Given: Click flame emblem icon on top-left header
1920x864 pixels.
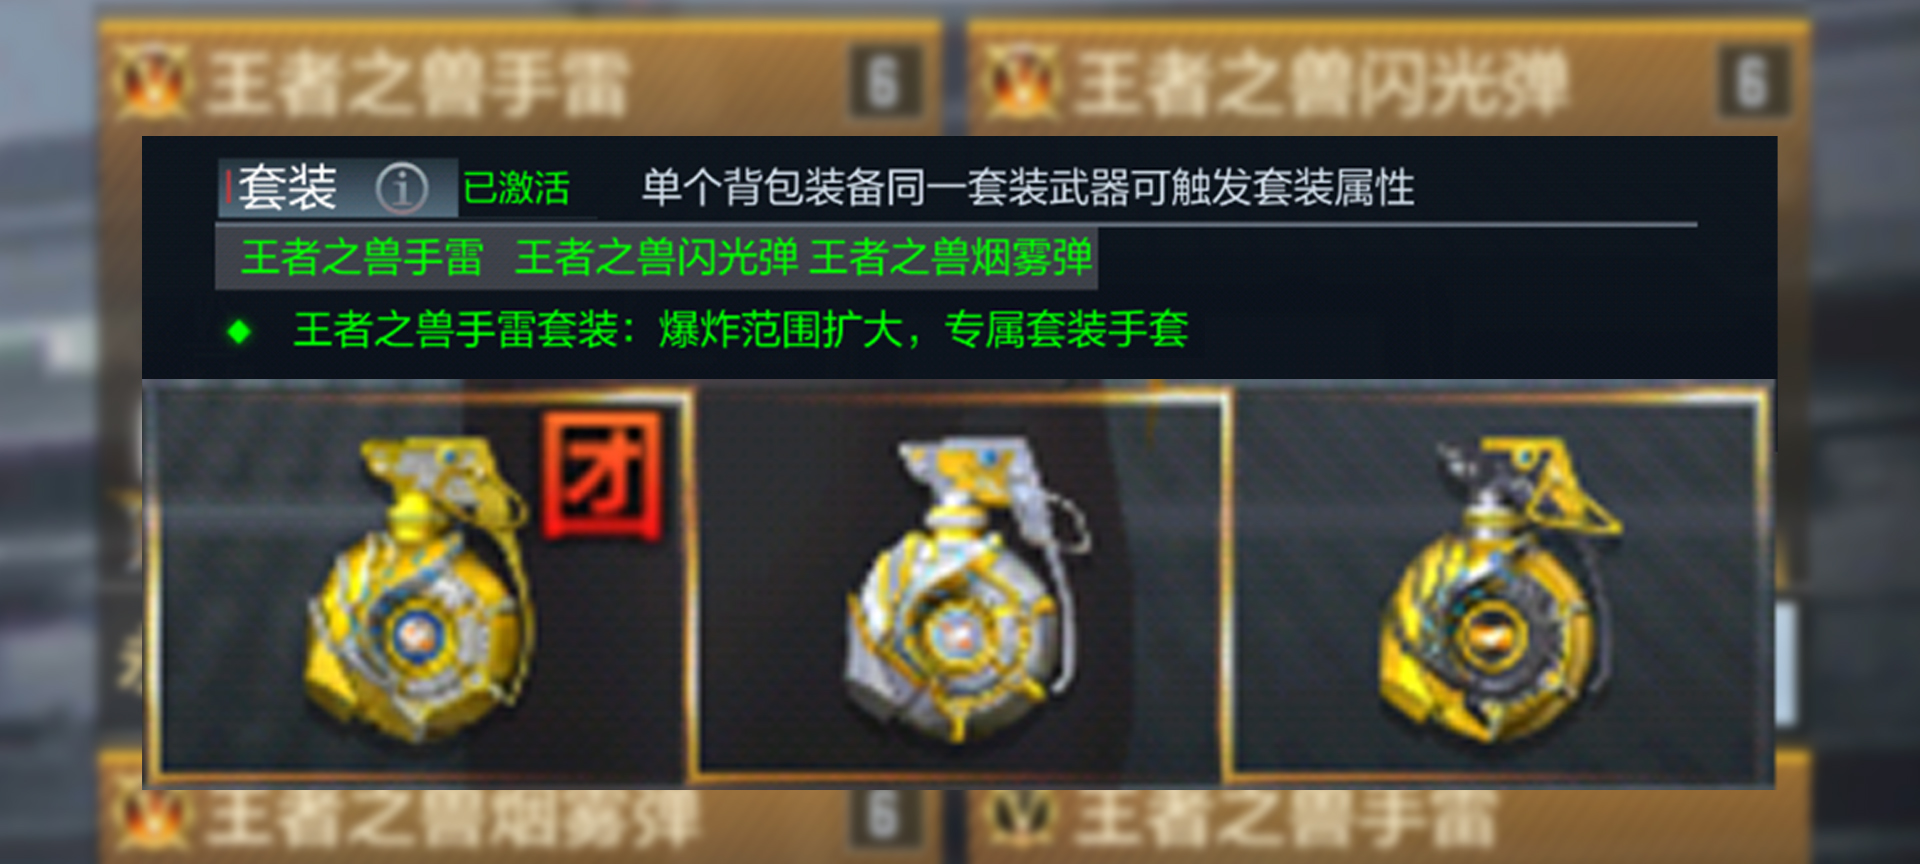Looking at the screenshot, I should [x=152, y=81].
